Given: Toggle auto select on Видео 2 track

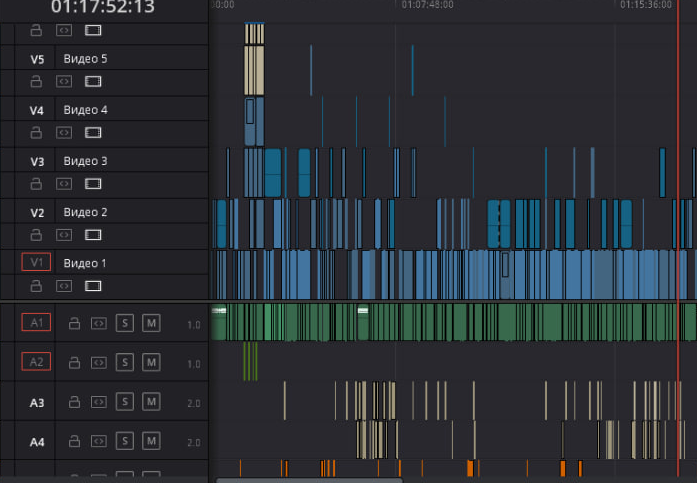Looking at the screenshot, I should pyautogui.click(x=64, y=235).
